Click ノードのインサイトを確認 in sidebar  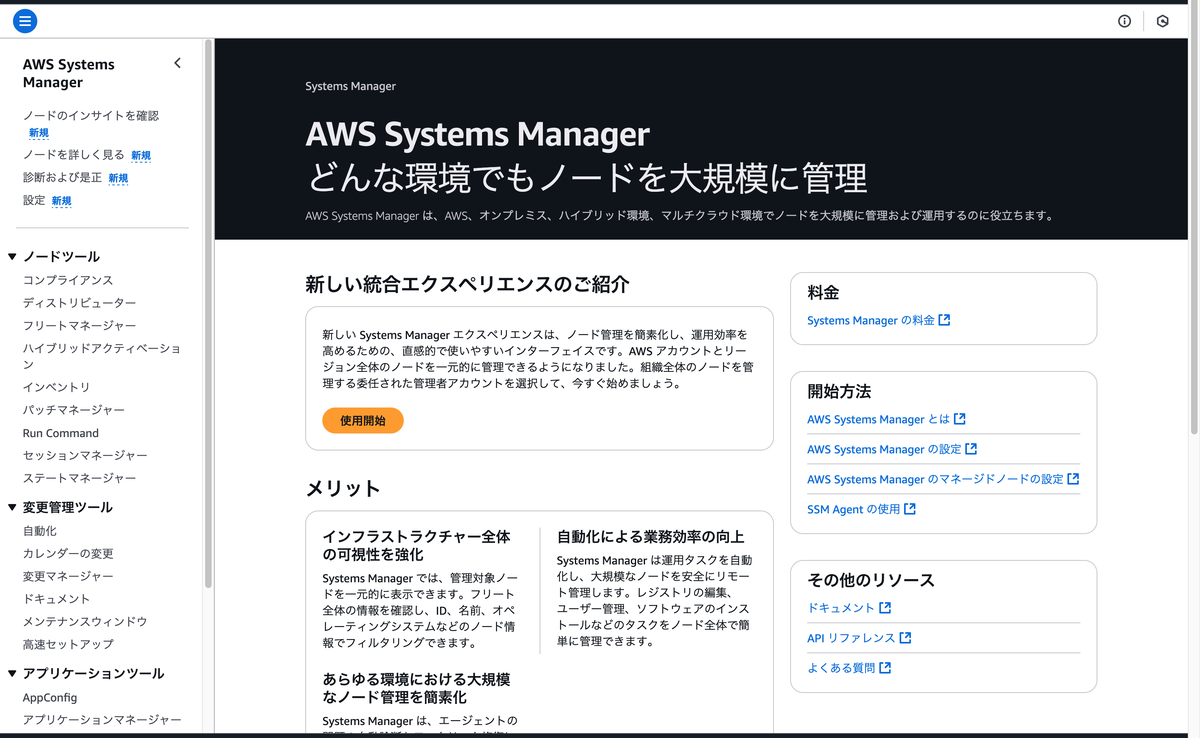point(91,116)
